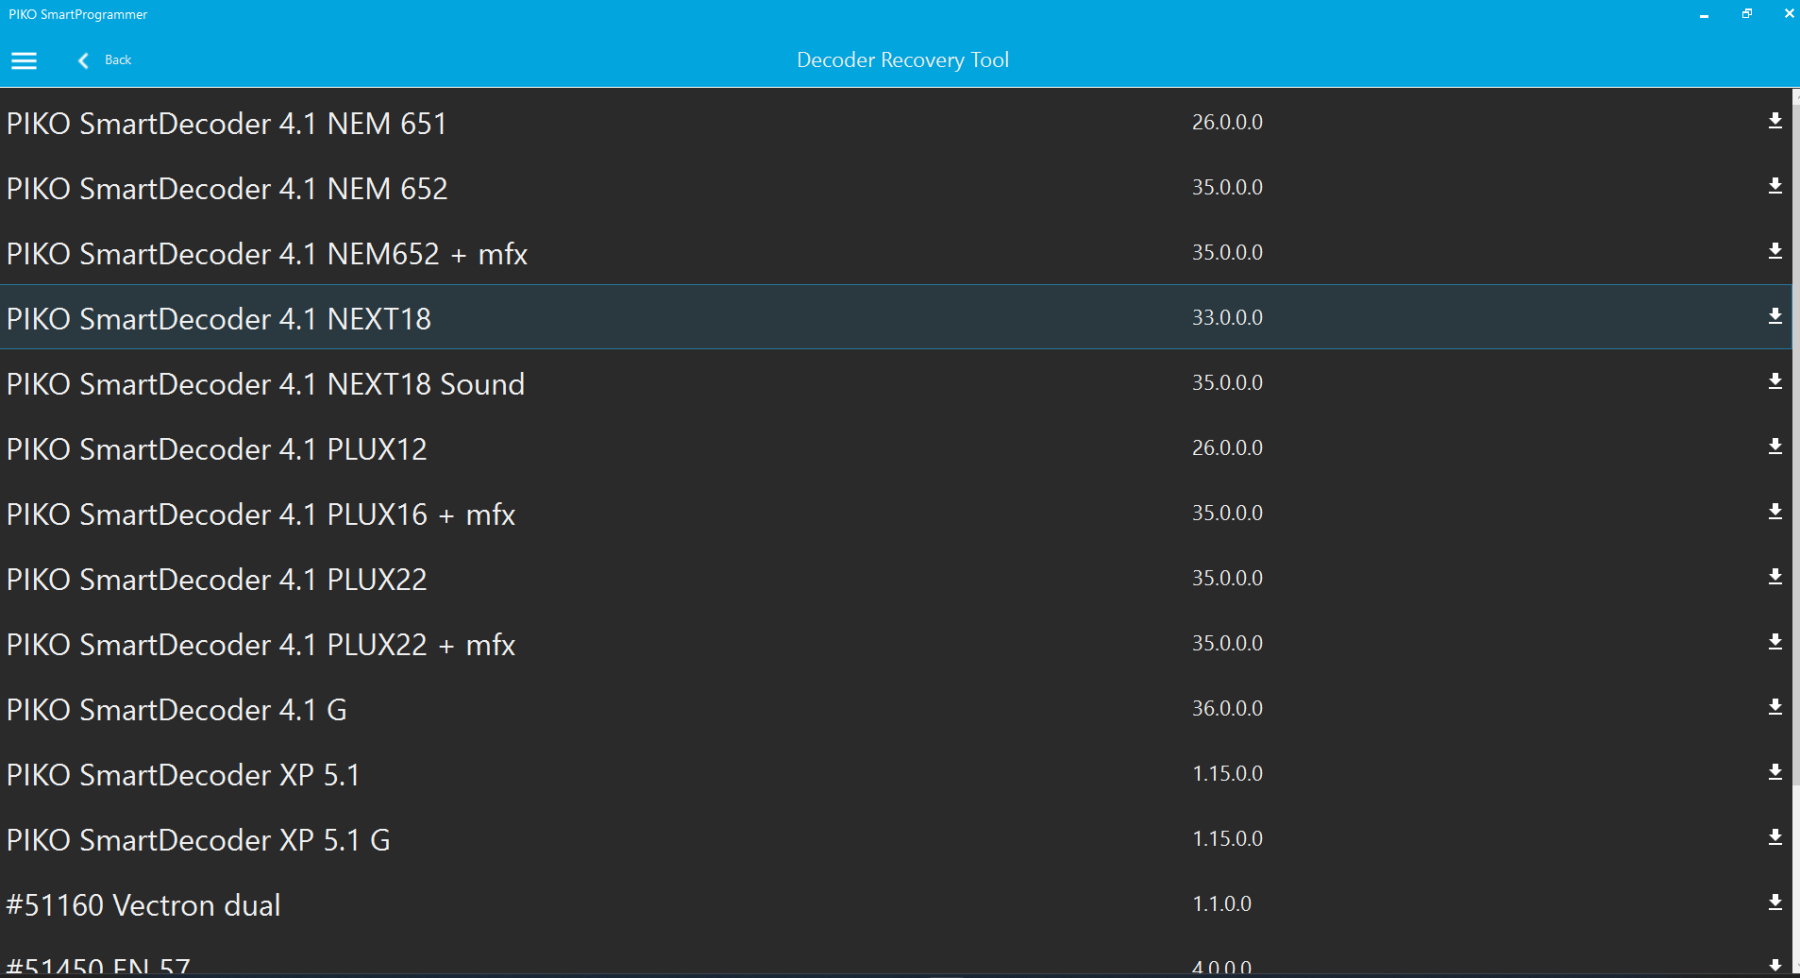1800x978 pixels.
Task: Select PIKO SmartDecoder XP 5.1 G entry
Action: tap(895, 838)
